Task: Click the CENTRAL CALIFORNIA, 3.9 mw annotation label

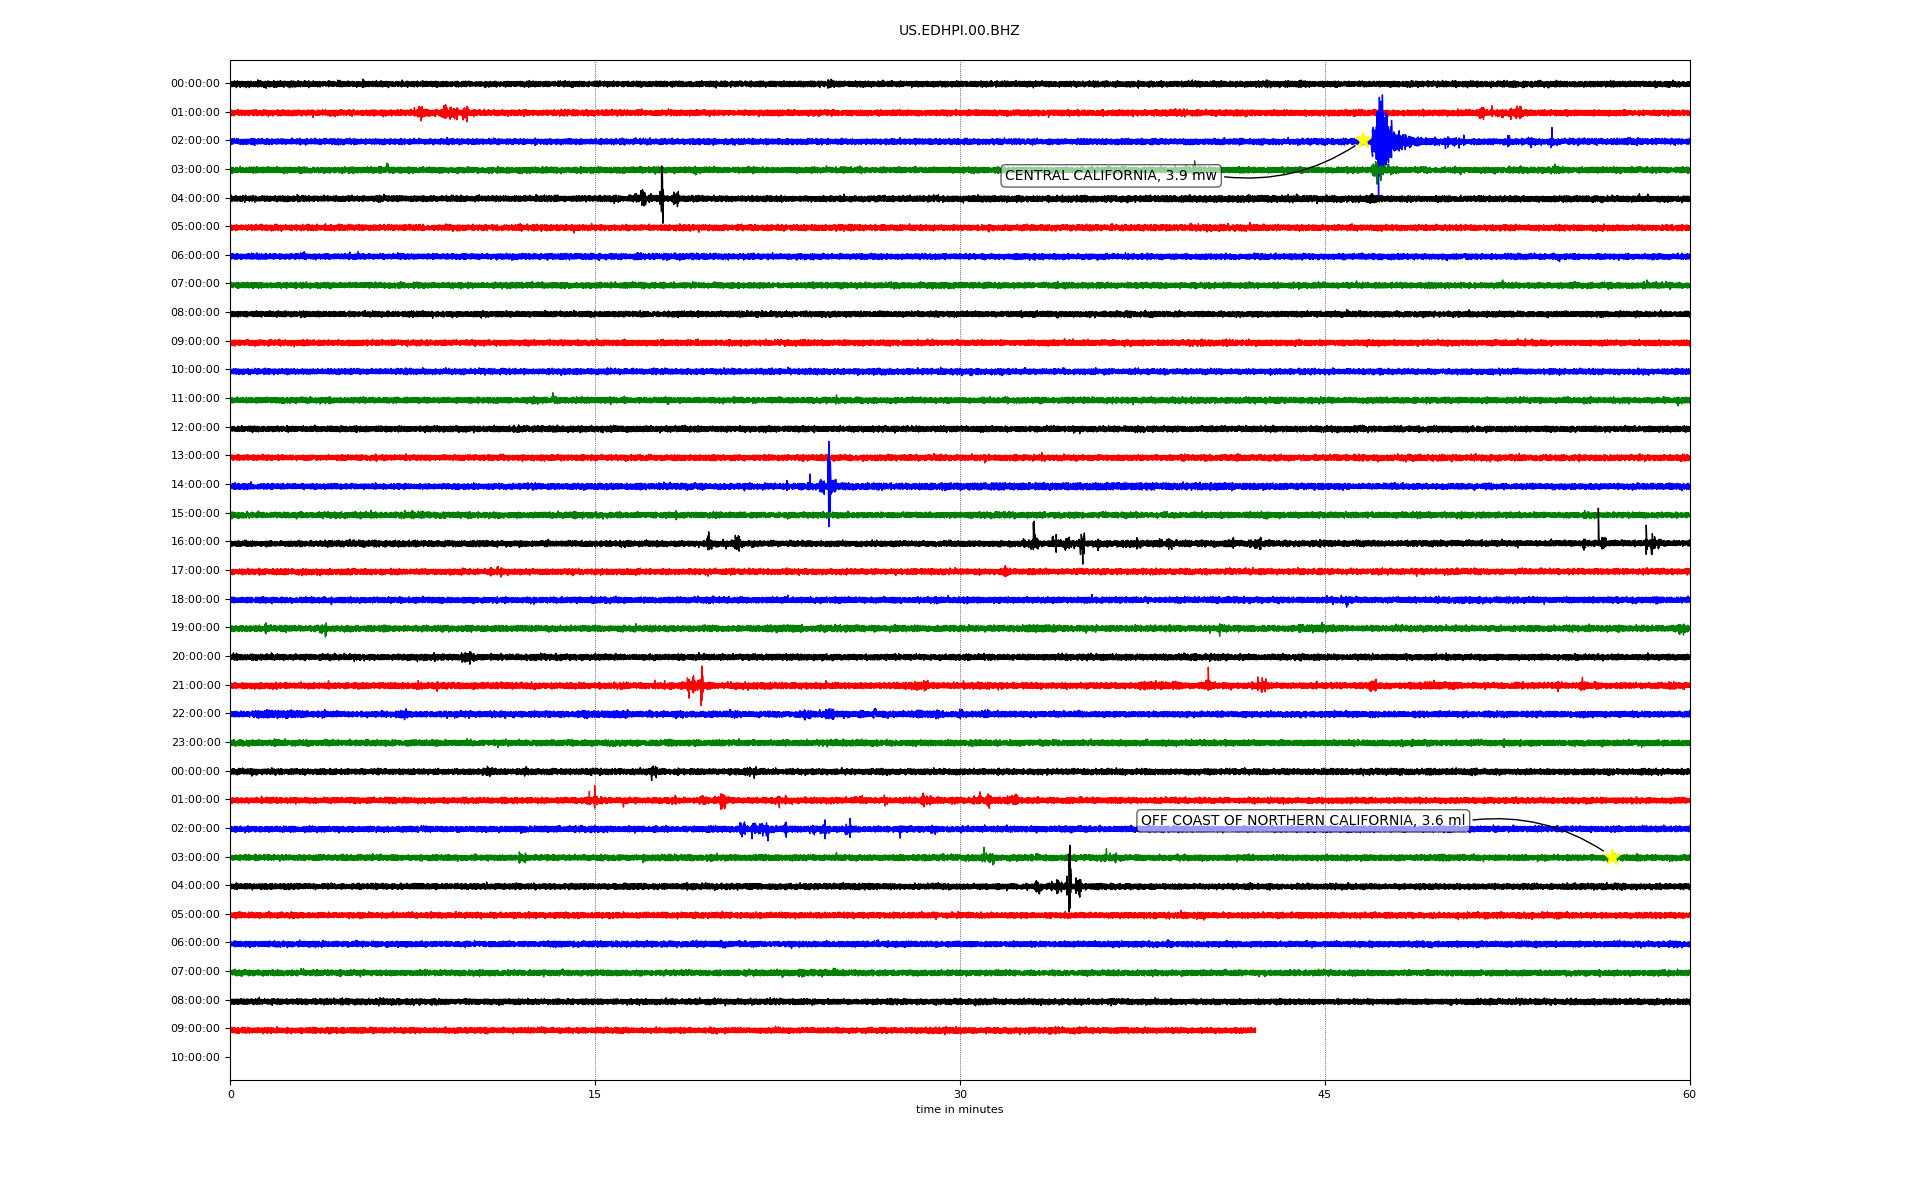Action: coord(1110,176)
